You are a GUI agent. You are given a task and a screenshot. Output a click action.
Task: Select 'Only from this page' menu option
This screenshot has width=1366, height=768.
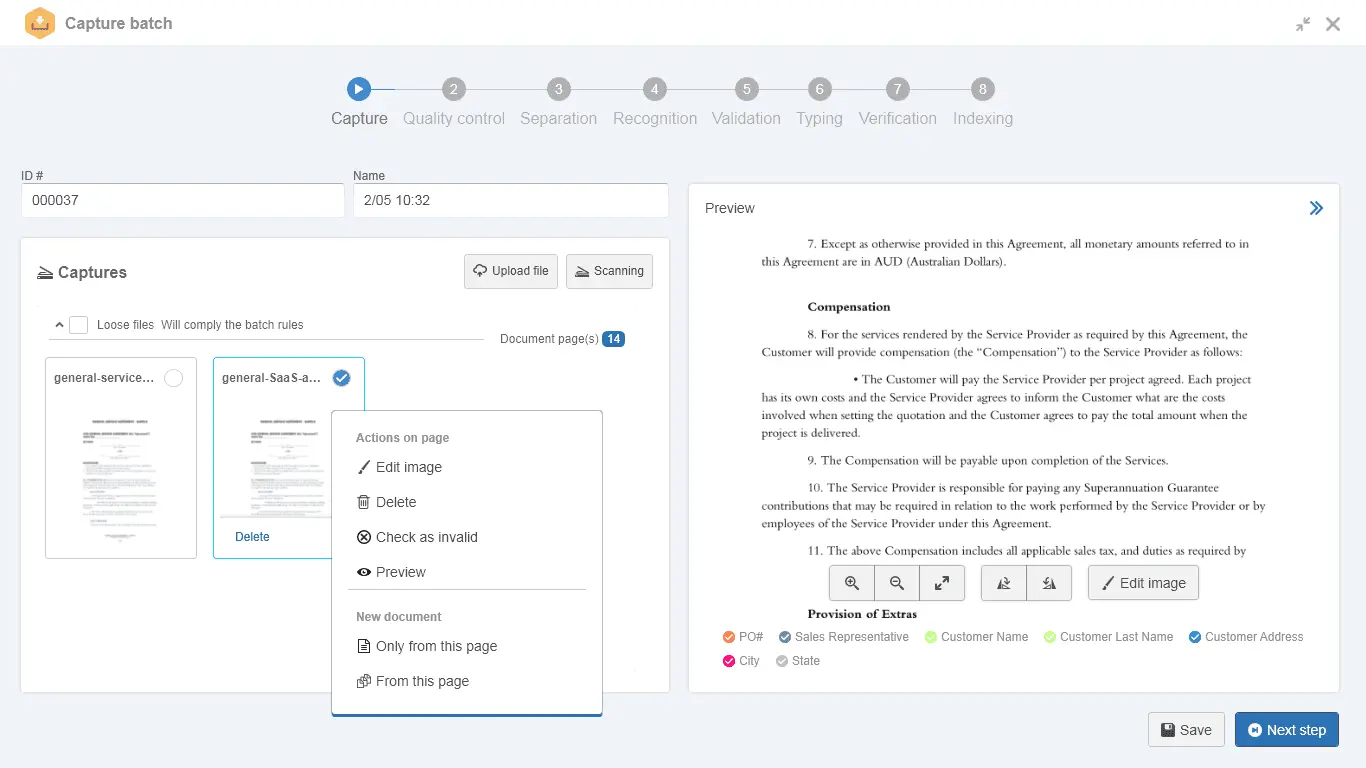coord(436,646)
